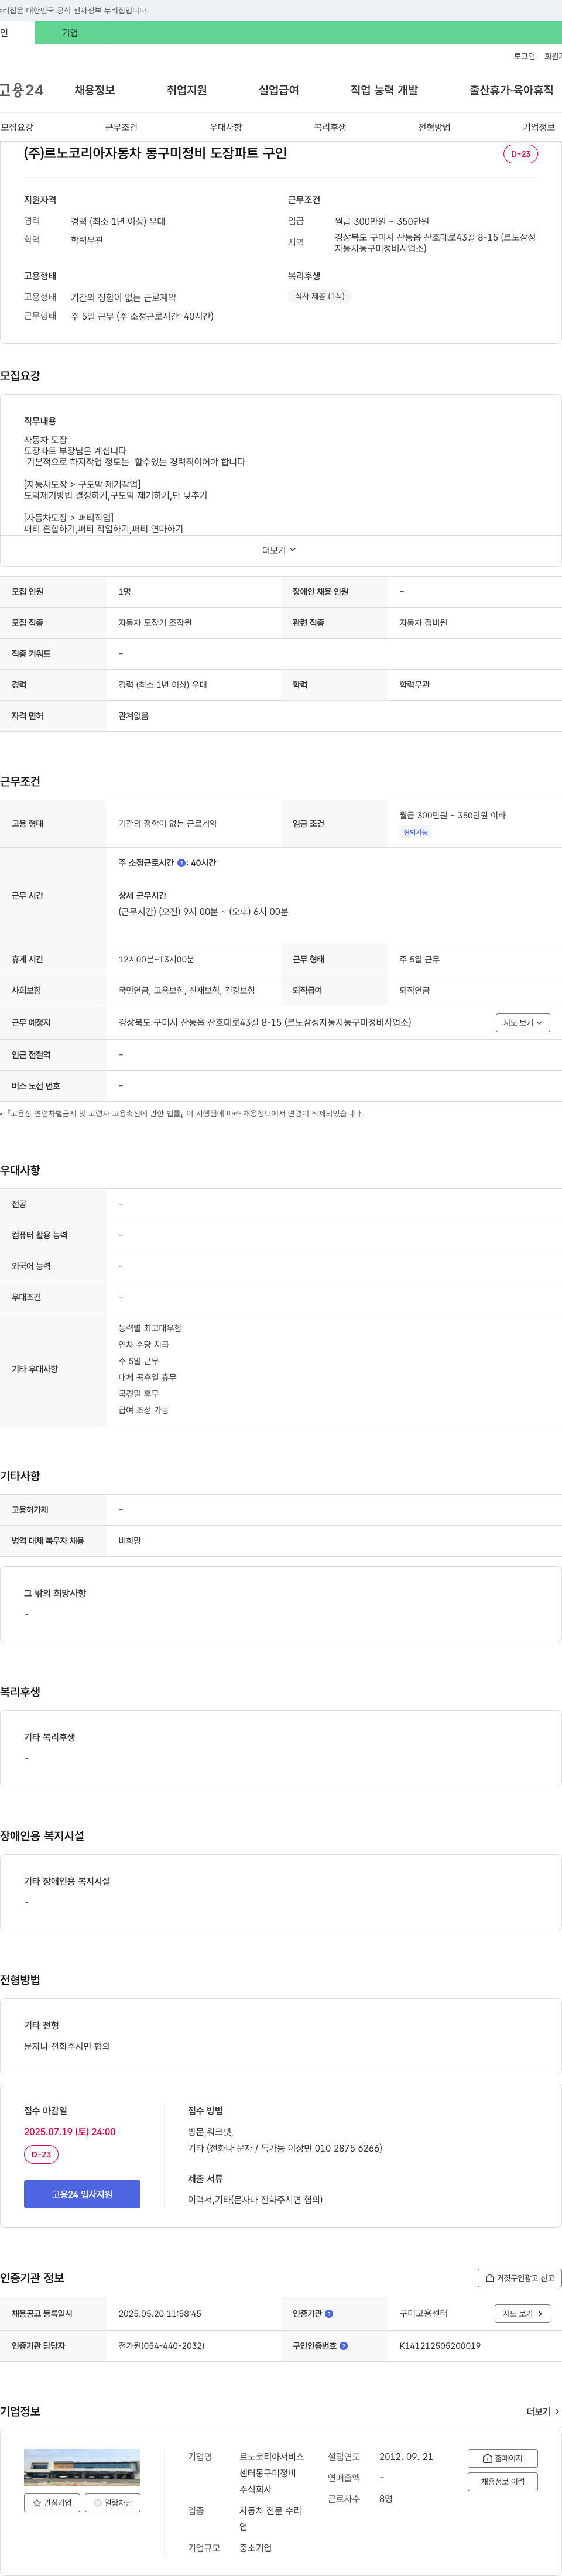
Task: Jump to 근무조건 section tab
Action: coord(121,127)
